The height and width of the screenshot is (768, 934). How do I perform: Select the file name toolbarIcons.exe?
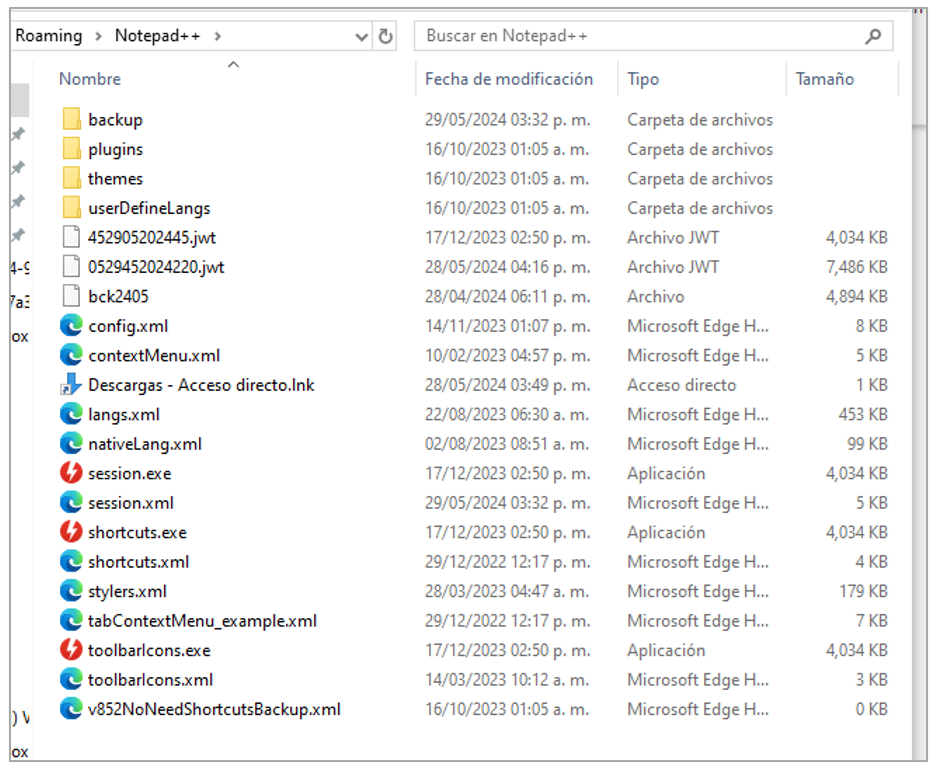pyautogui.click(x=150, y=651)
